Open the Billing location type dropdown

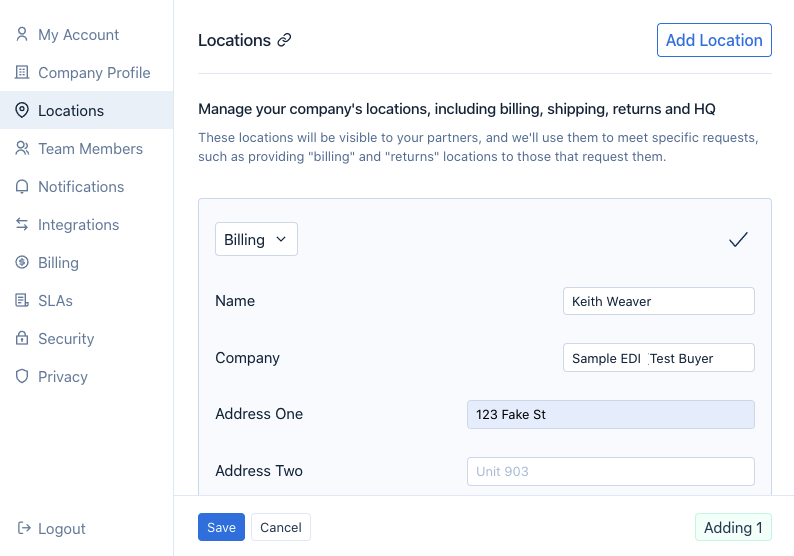coord(256,239)
